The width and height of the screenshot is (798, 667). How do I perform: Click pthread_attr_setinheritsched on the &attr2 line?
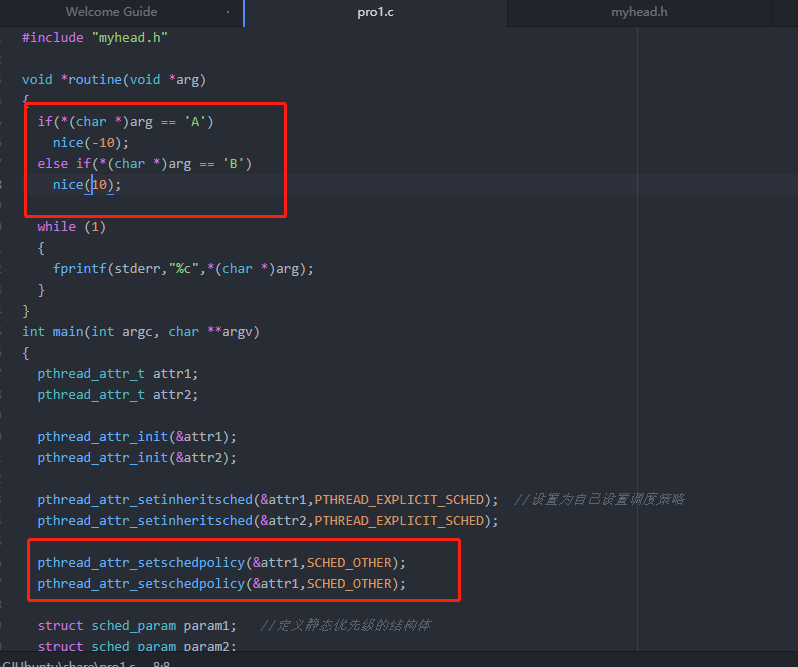145,521
